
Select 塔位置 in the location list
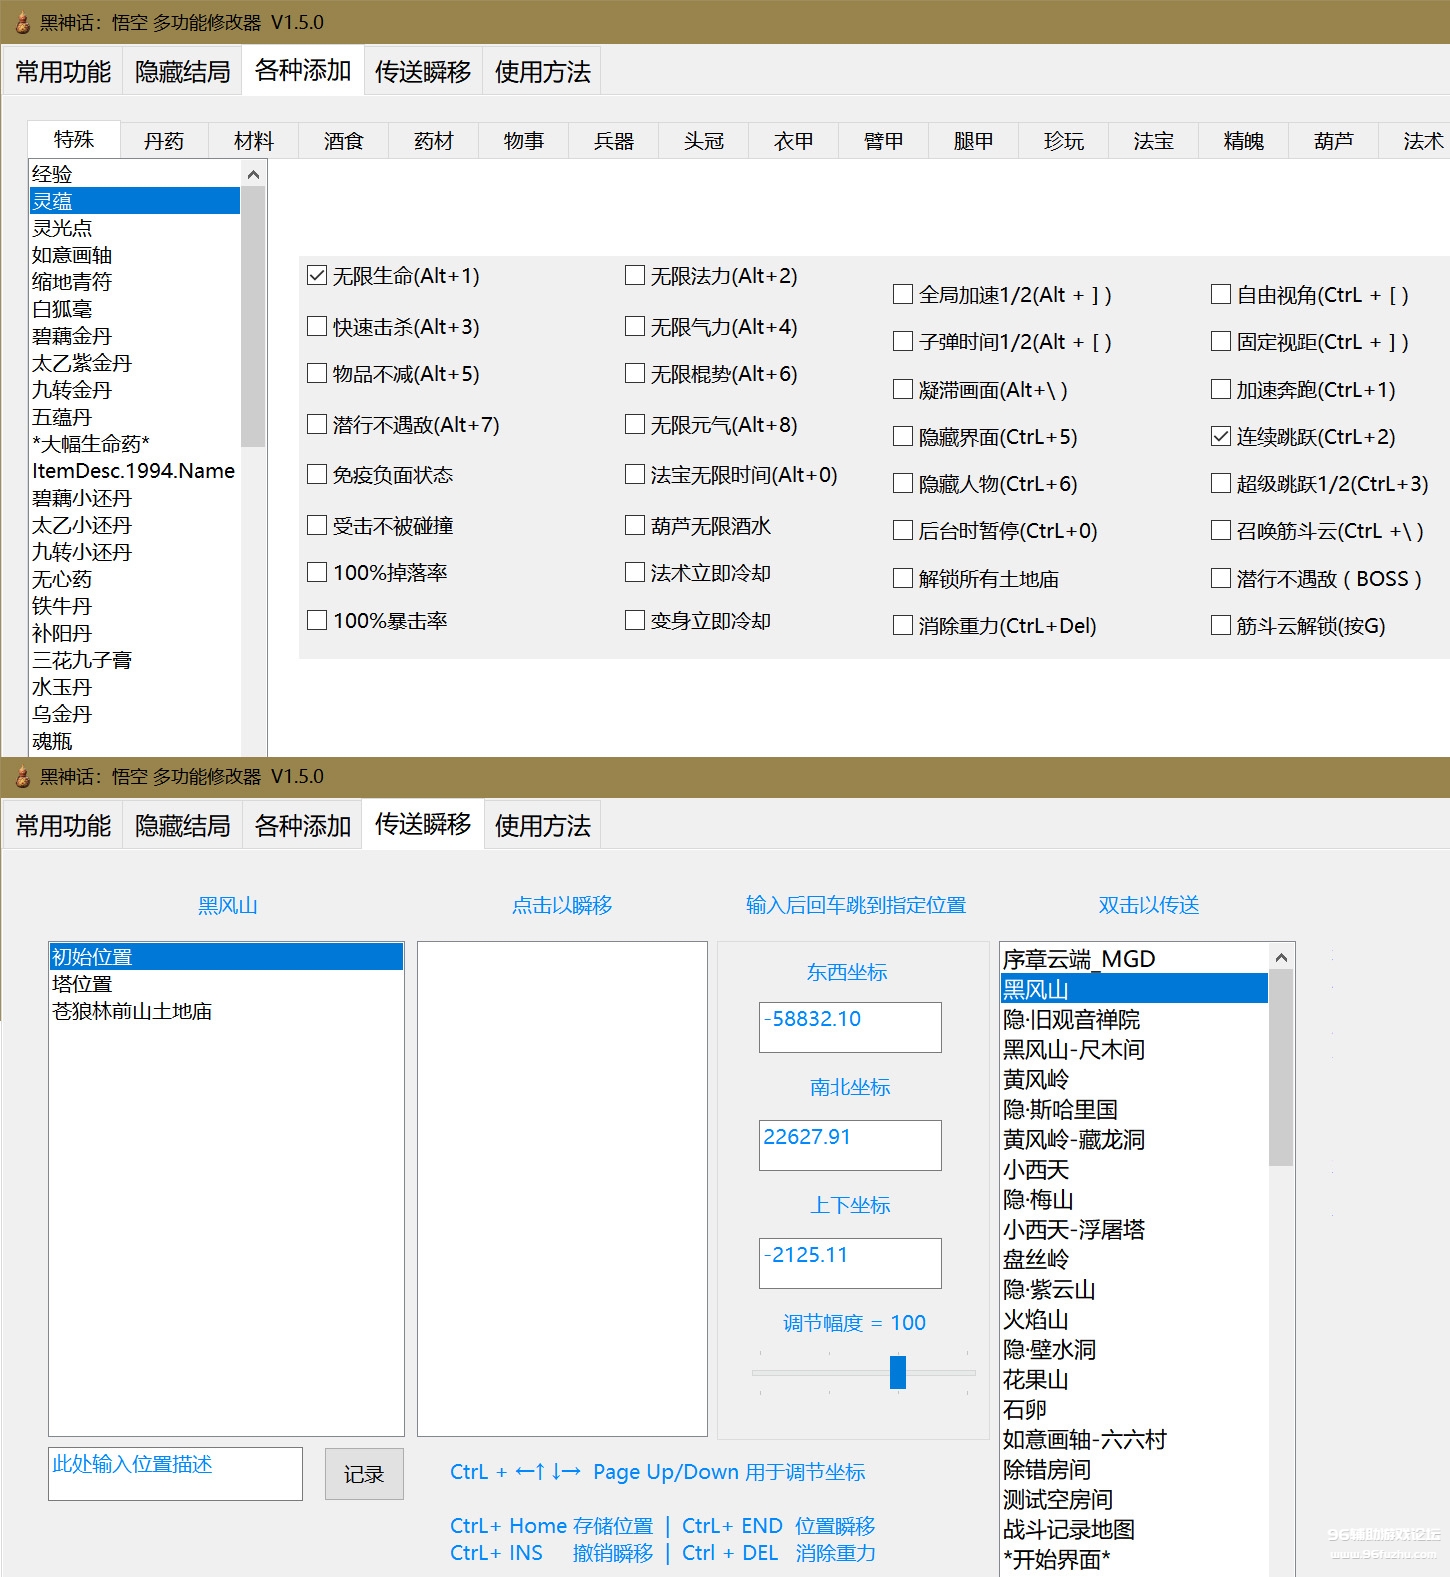pyautogui.click(x=82, y=984)
